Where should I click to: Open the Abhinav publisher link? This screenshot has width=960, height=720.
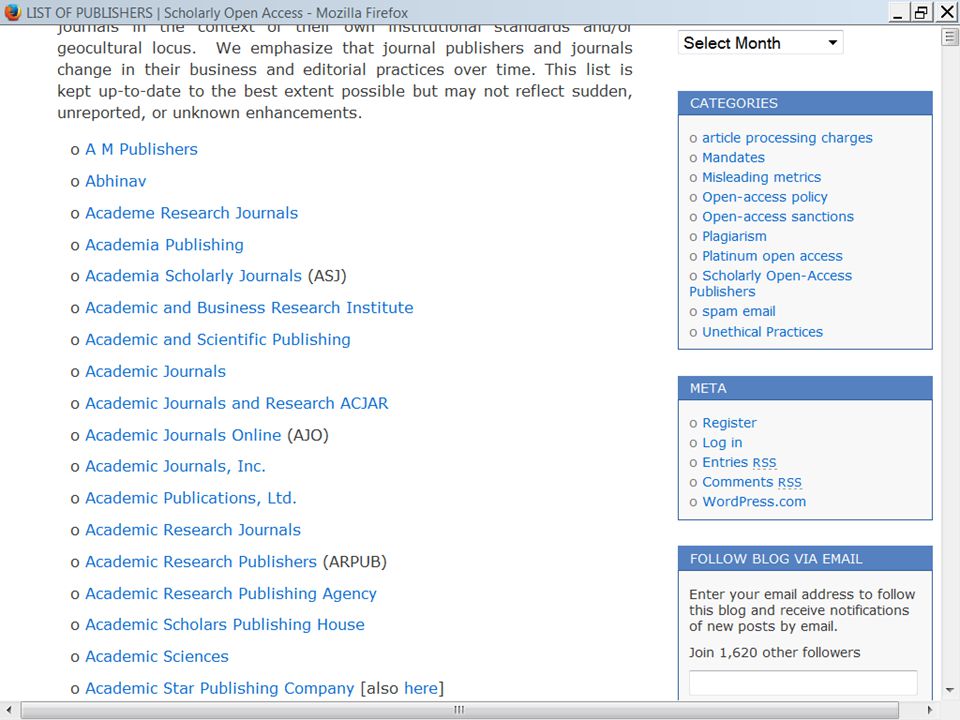click(116, 181)
